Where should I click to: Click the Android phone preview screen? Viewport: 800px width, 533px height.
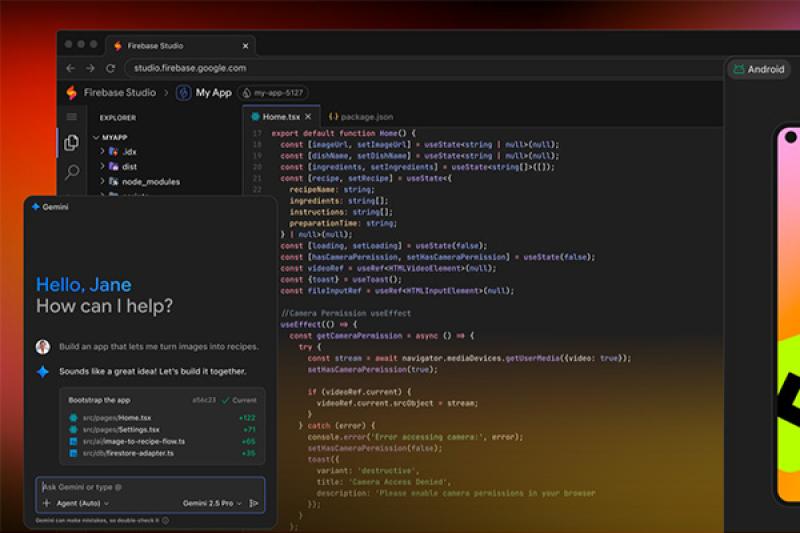coord(787,314)
